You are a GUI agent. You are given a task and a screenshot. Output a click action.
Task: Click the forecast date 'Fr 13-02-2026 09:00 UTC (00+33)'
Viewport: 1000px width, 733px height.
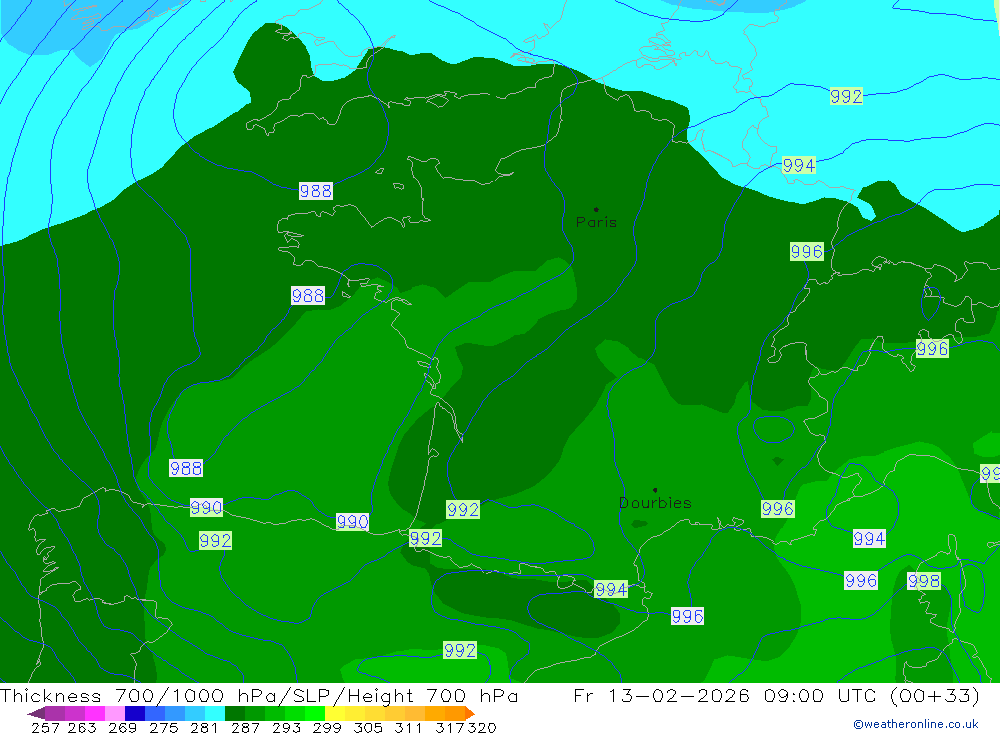point(776,695)
